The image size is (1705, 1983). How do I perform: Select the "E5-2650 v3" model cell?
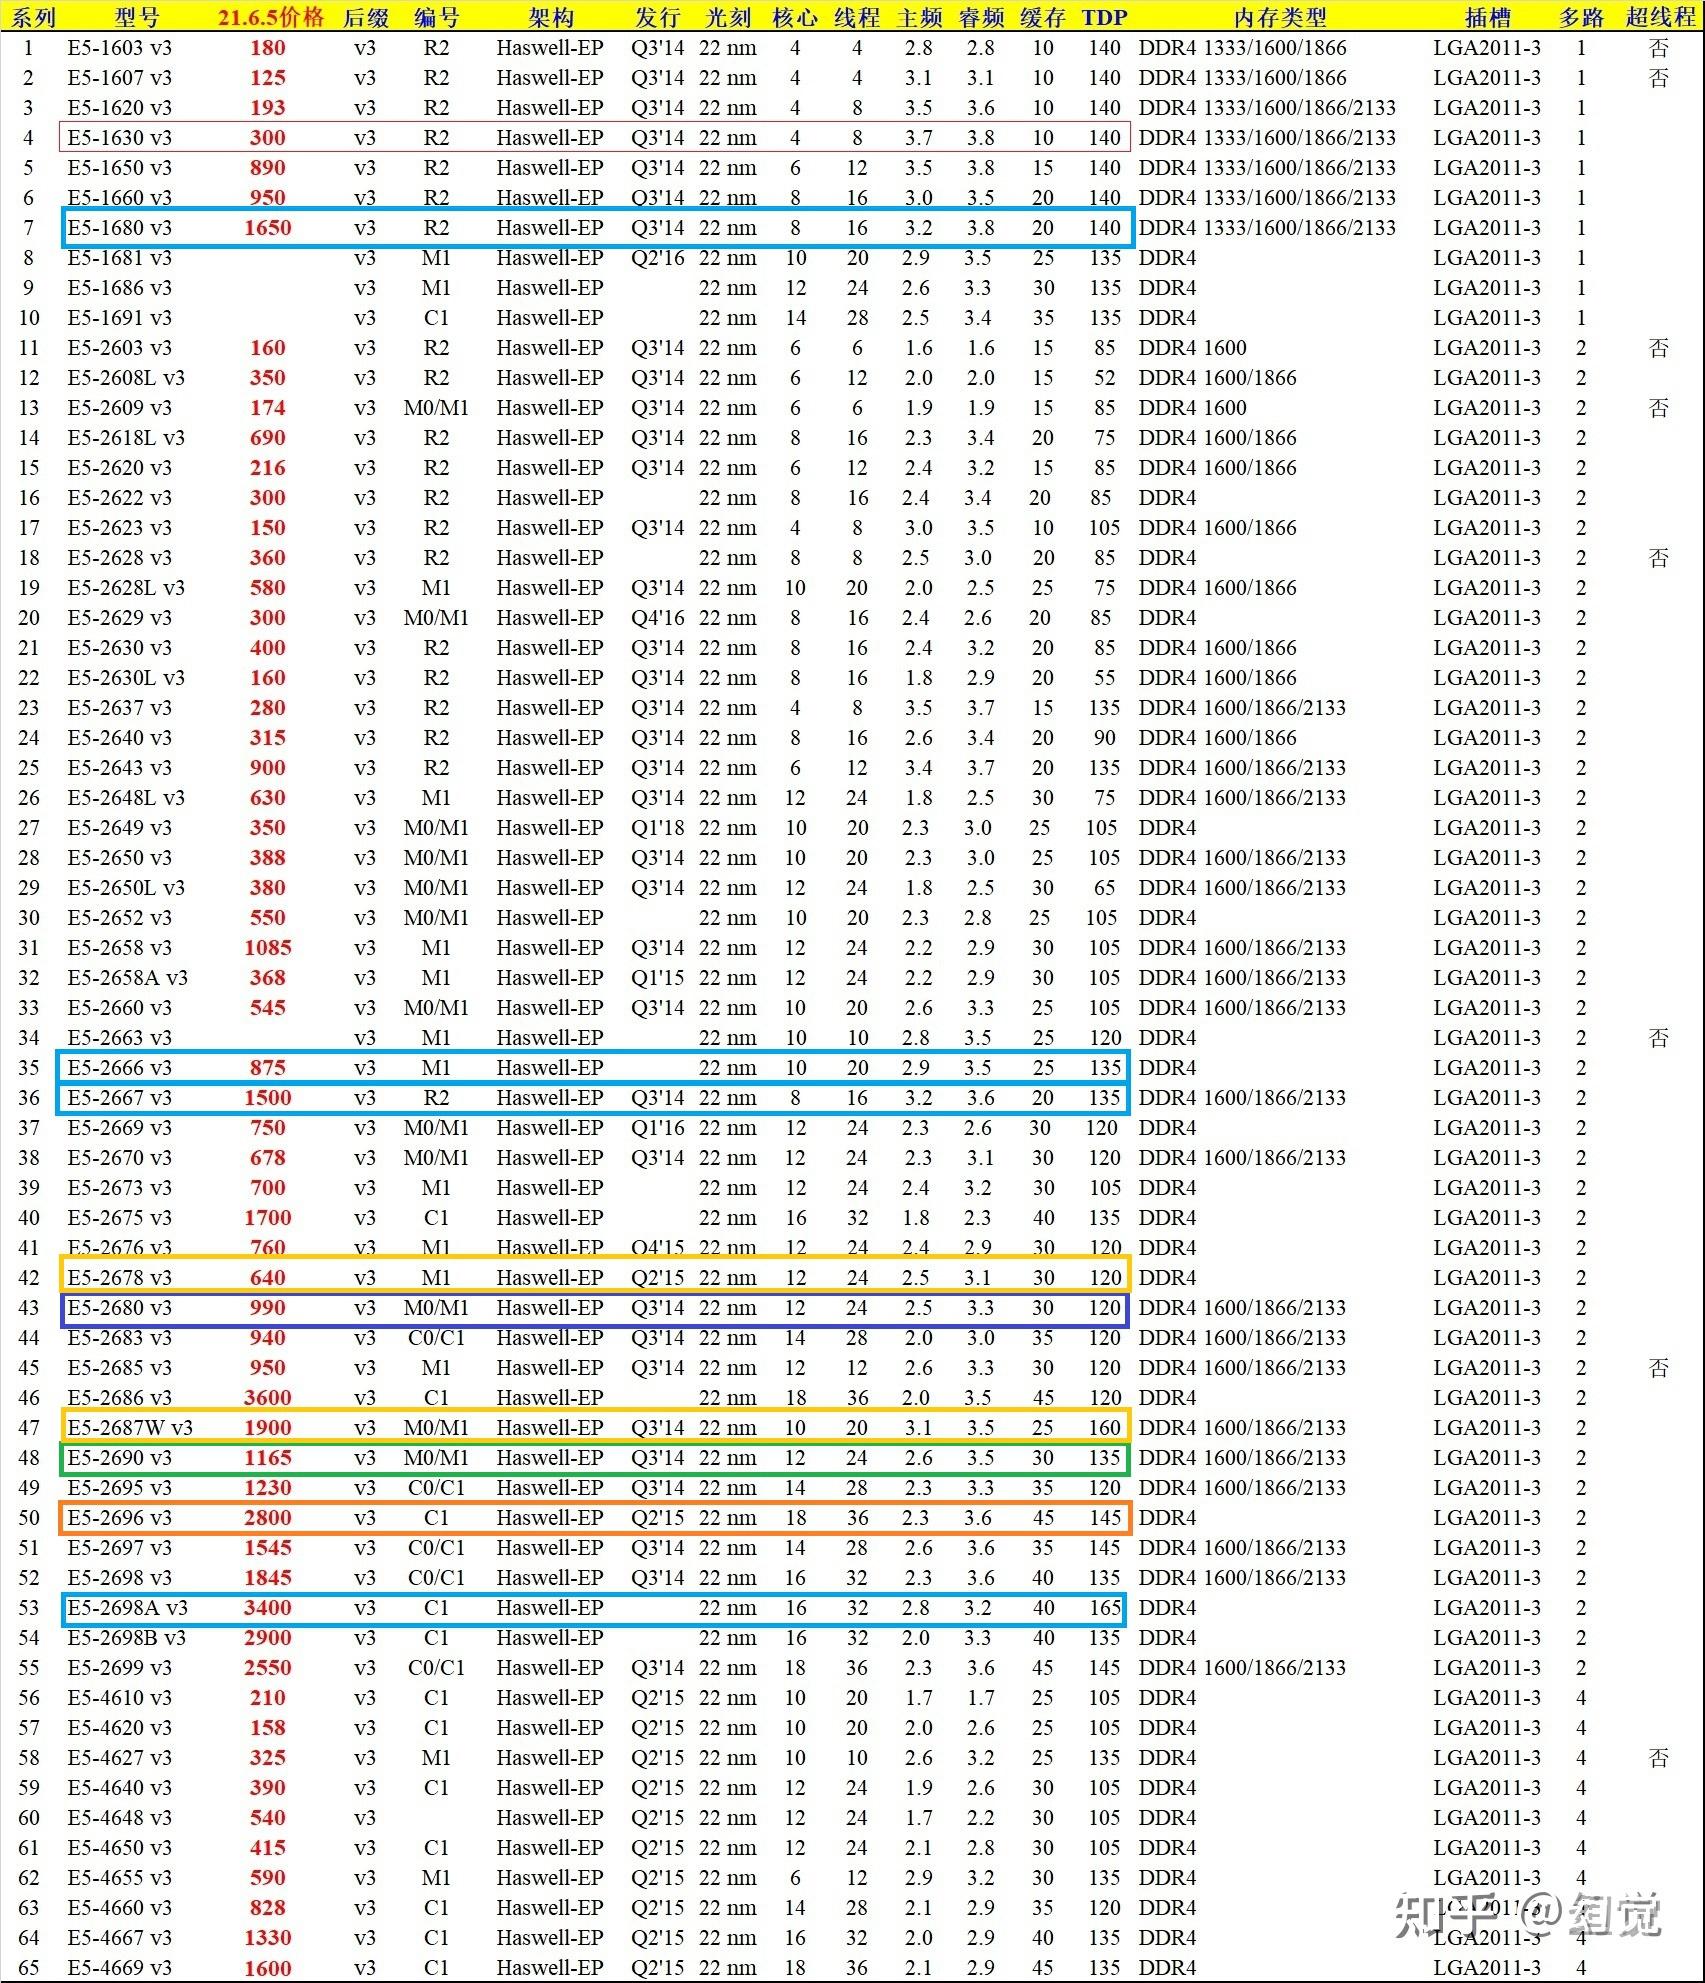(120, 858)
